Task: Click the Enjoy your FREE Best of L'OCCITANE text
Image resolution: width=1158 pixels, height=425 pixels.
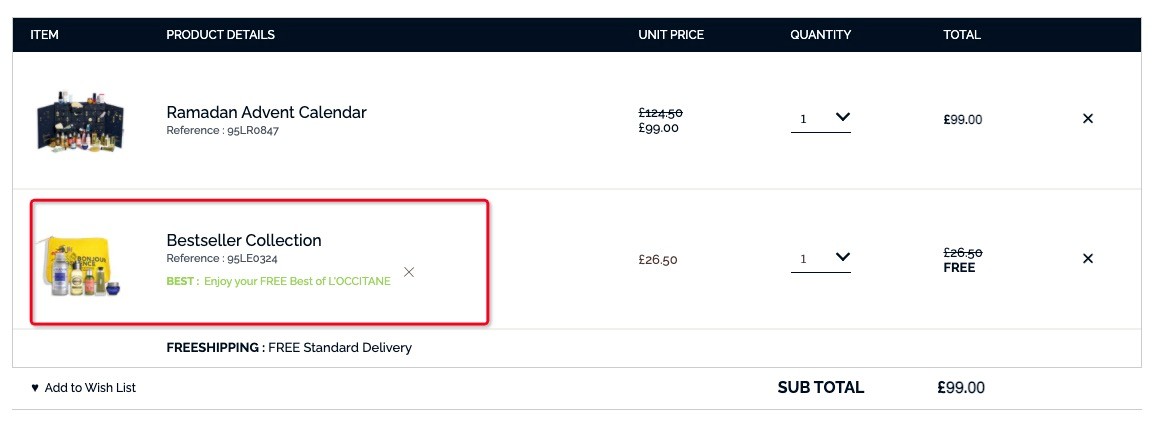Action: 297,282
